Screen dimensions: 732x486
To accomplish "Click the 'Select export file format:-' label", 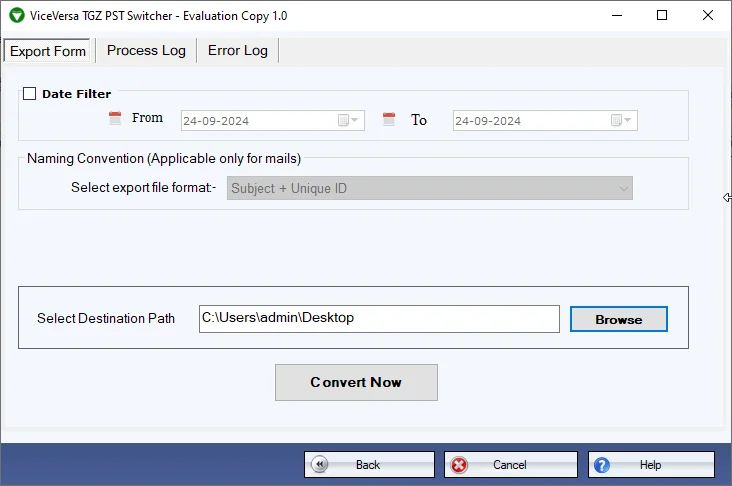I will (x=143, y=187).
